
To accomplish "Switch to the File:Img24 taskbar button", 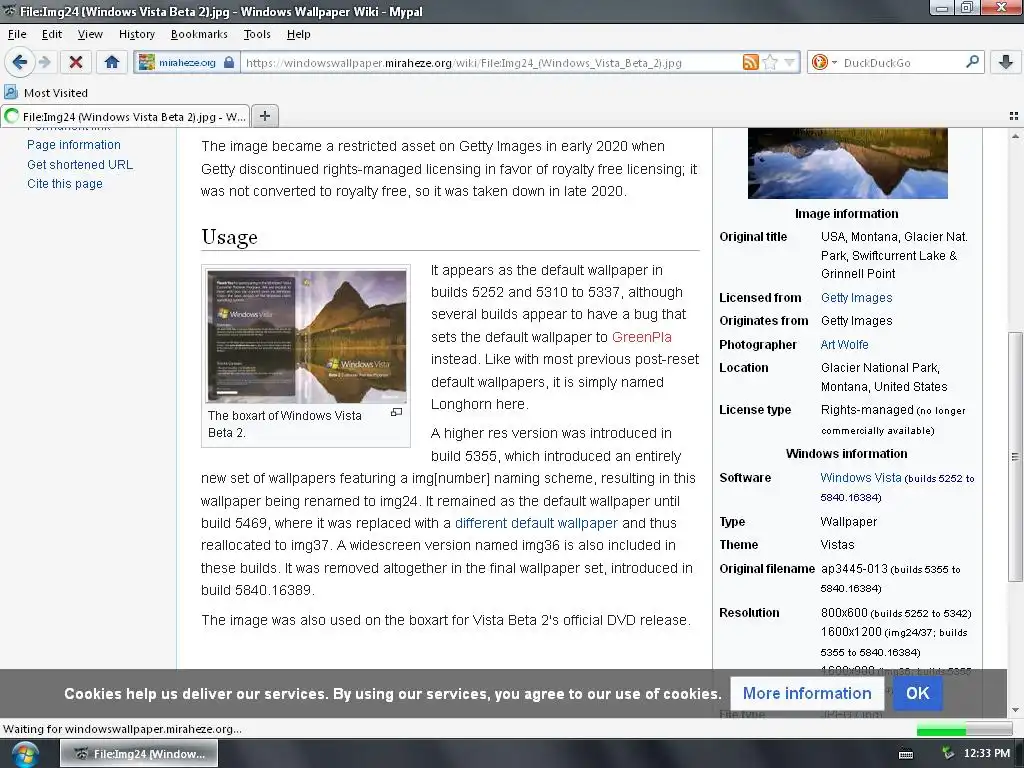I will [139, 754].
